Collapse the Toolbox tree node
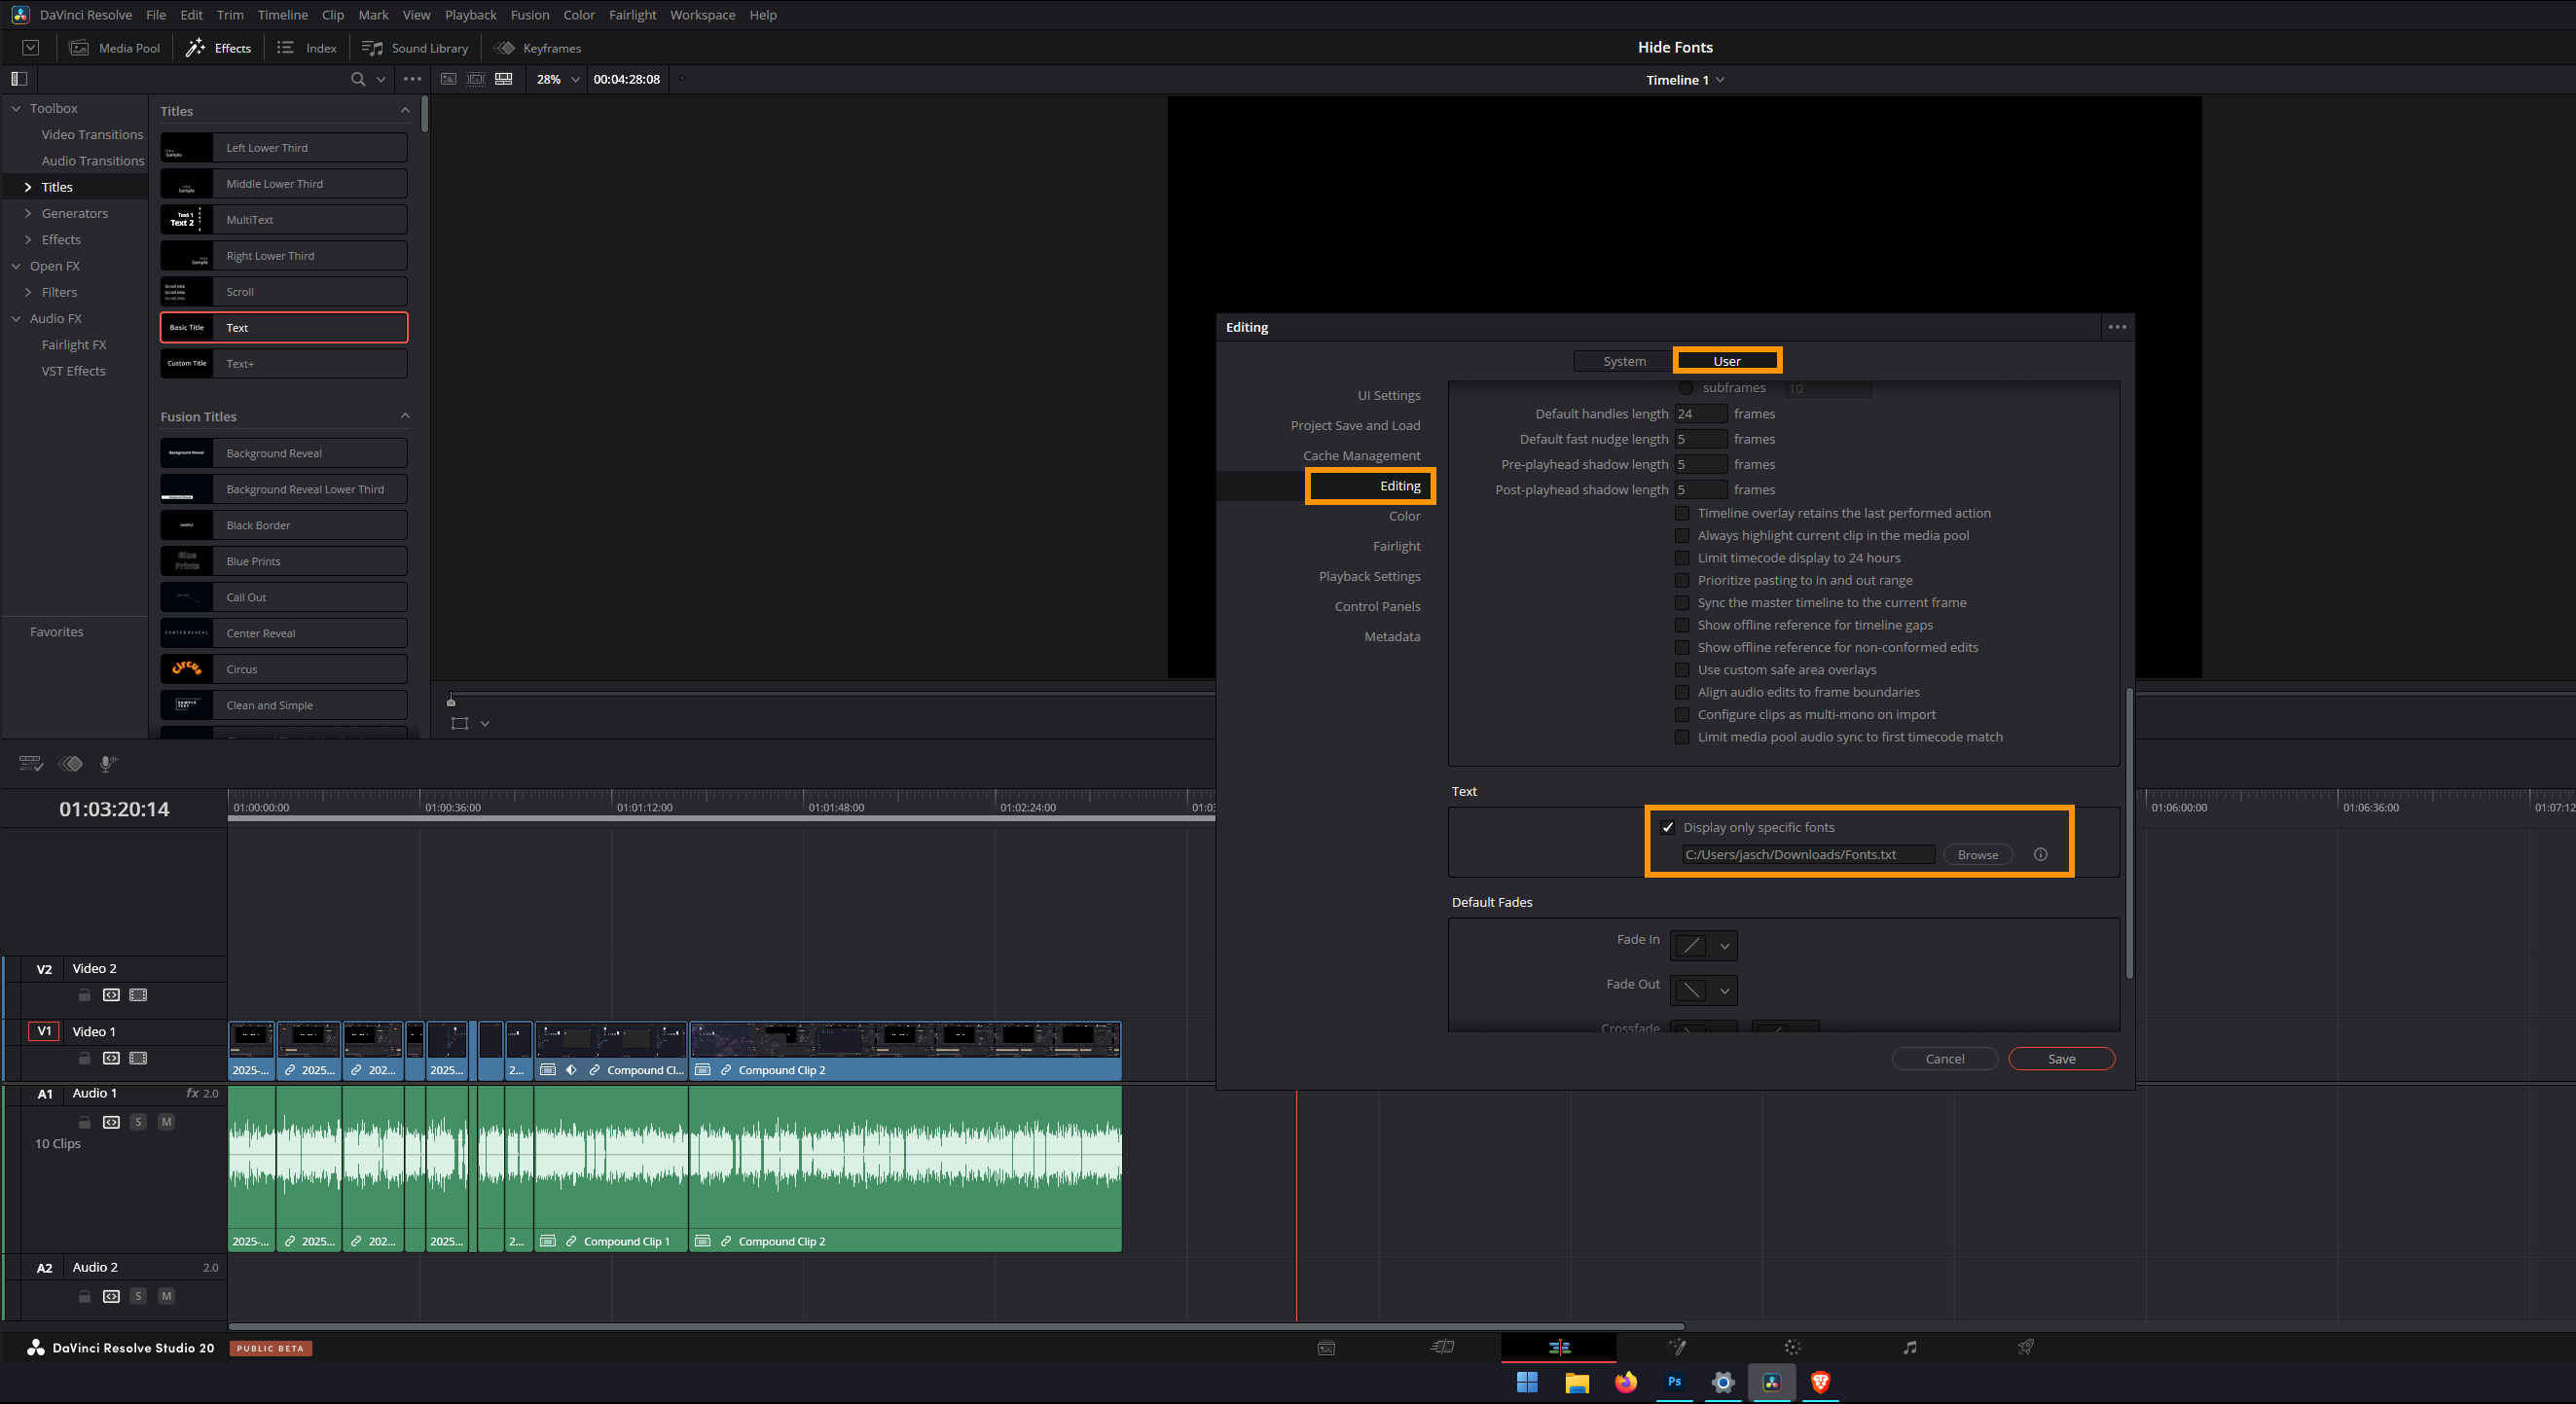This screenshot has width=2576, height=1404. [16, 108]
